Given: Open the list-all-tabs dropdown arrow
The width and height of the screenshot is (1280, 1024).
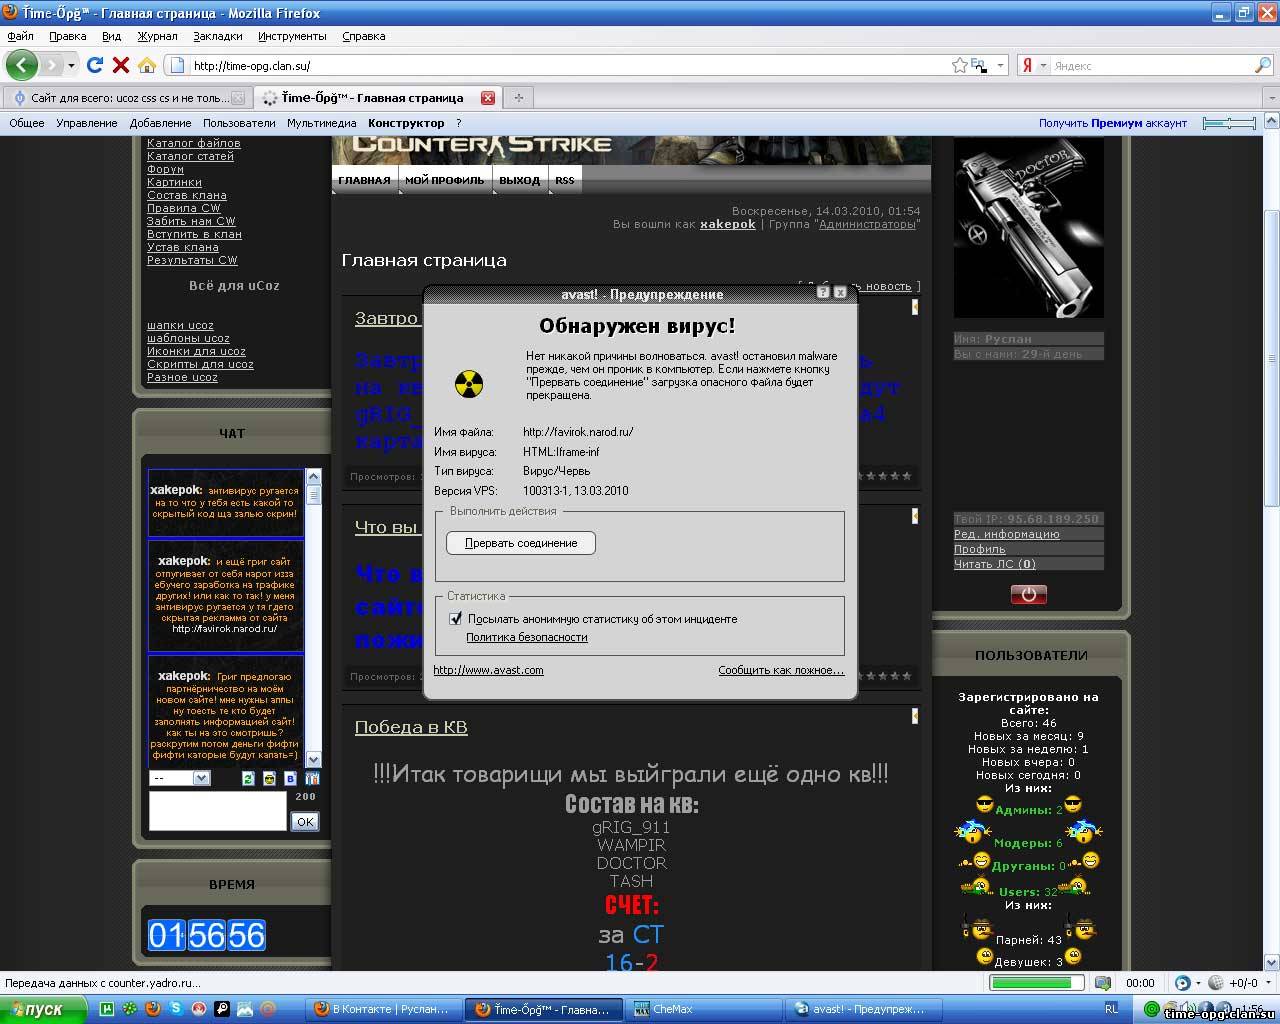Looking at the screenshot, I should click(x=1271, y=97).
